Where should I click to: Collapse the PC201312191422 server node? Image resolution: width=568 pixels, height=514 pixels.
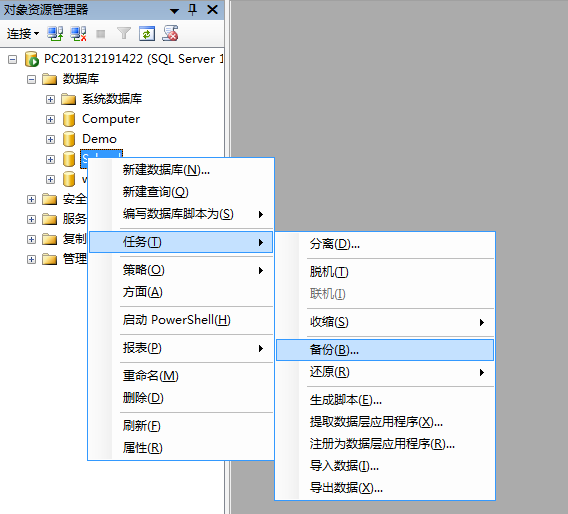coord(12,59)
